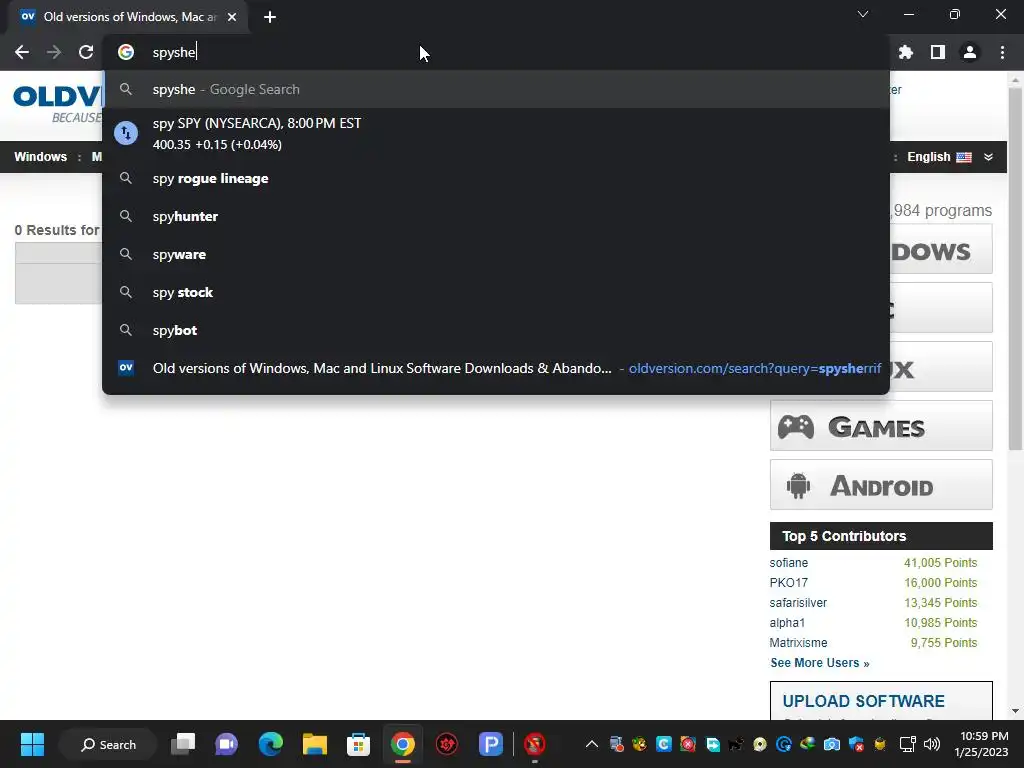Toggle the Chrome side panel icon
This screenshot has width=1024, height=768.
(x=938, y=52)
